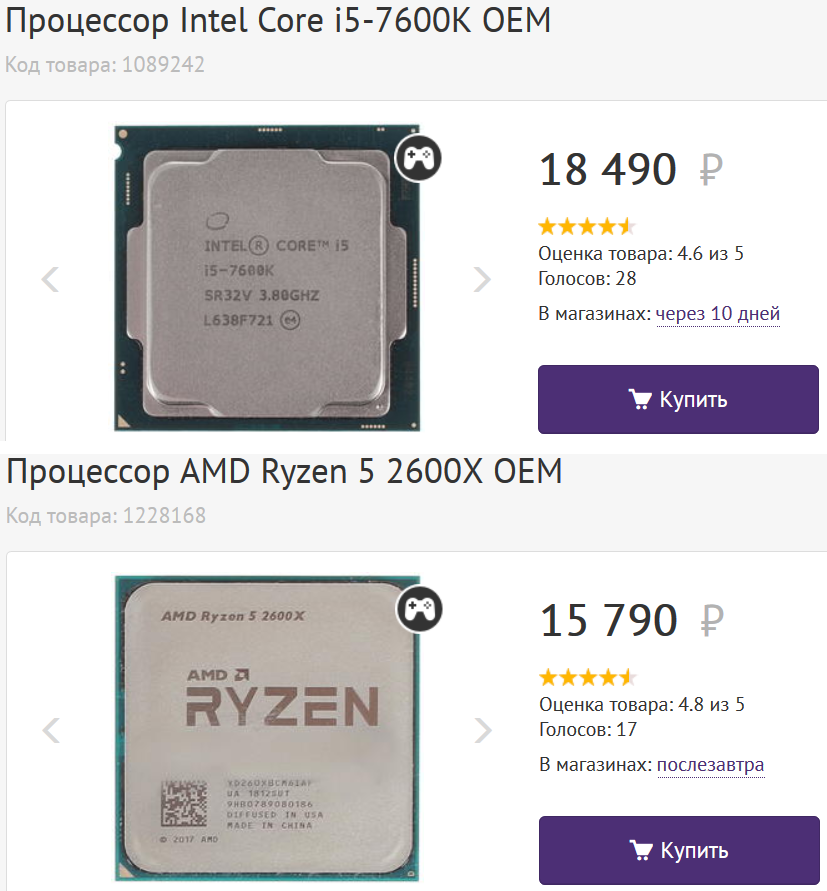Screen dimensions: 827x891
Task: Click the AMD Ryzen 5 2600X product photo
Action: coord(266,728)
